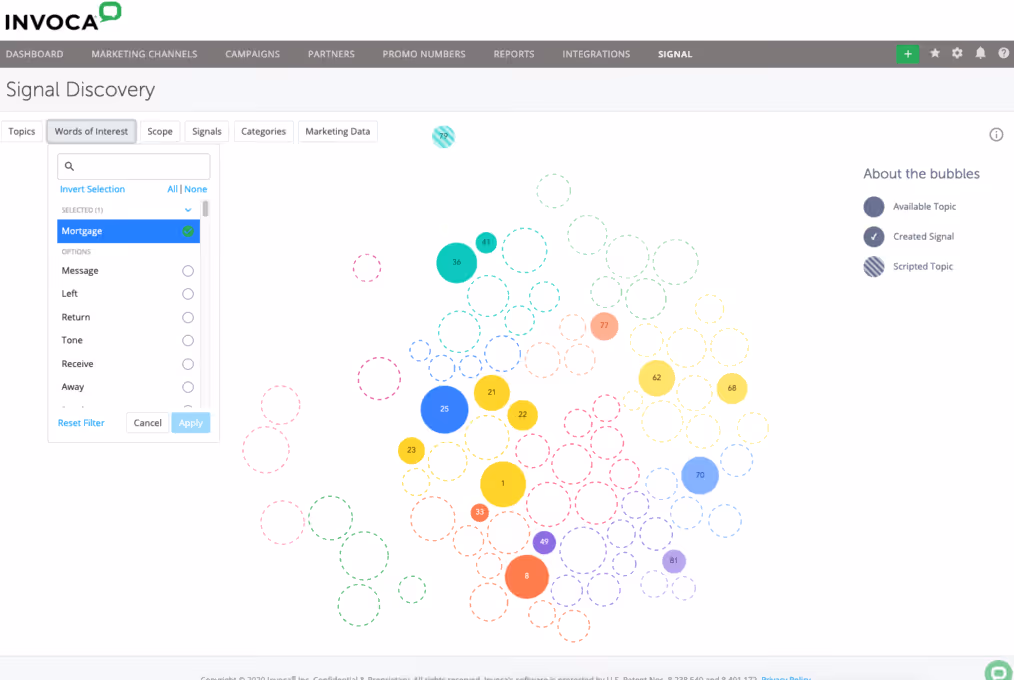Click the options list scrollbar thumb

(x=205, y=209)
